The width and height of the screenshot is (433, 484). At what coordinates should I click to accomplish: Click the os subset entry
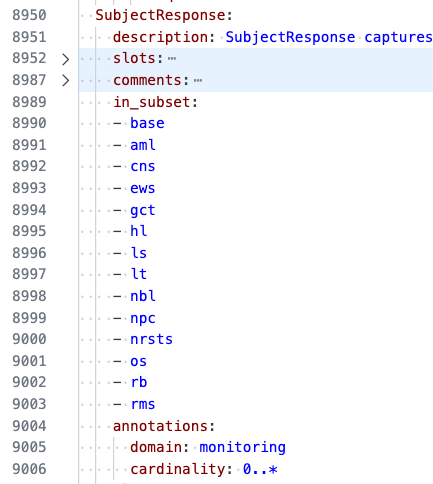139,361
